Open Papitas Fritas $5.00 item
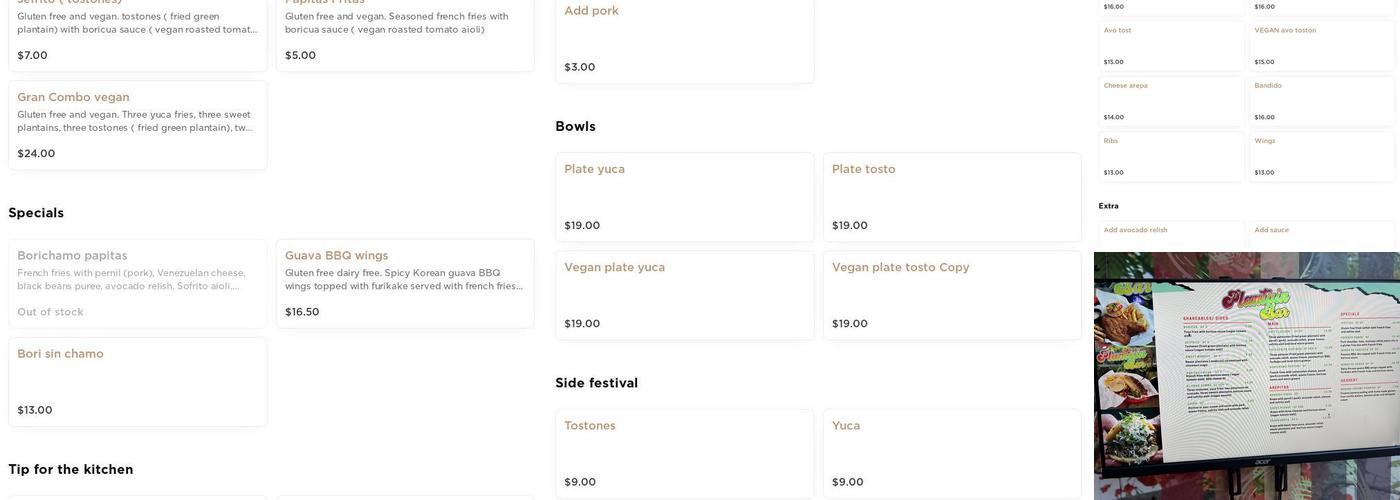The height and width of the screenshot is (500, 1400). point(405,35)
